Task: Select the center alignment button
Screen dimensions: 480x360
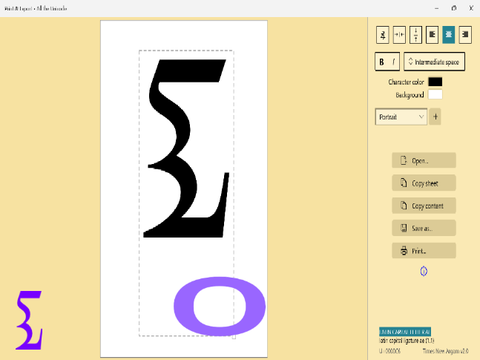Action: [449, 35]
